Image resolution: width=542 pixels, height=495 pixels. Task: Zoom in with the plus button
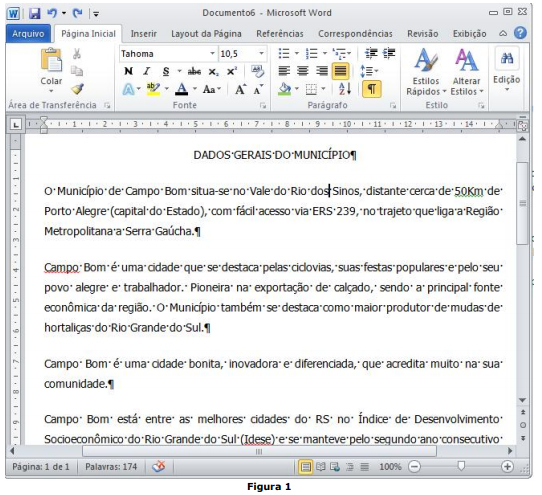507,467
